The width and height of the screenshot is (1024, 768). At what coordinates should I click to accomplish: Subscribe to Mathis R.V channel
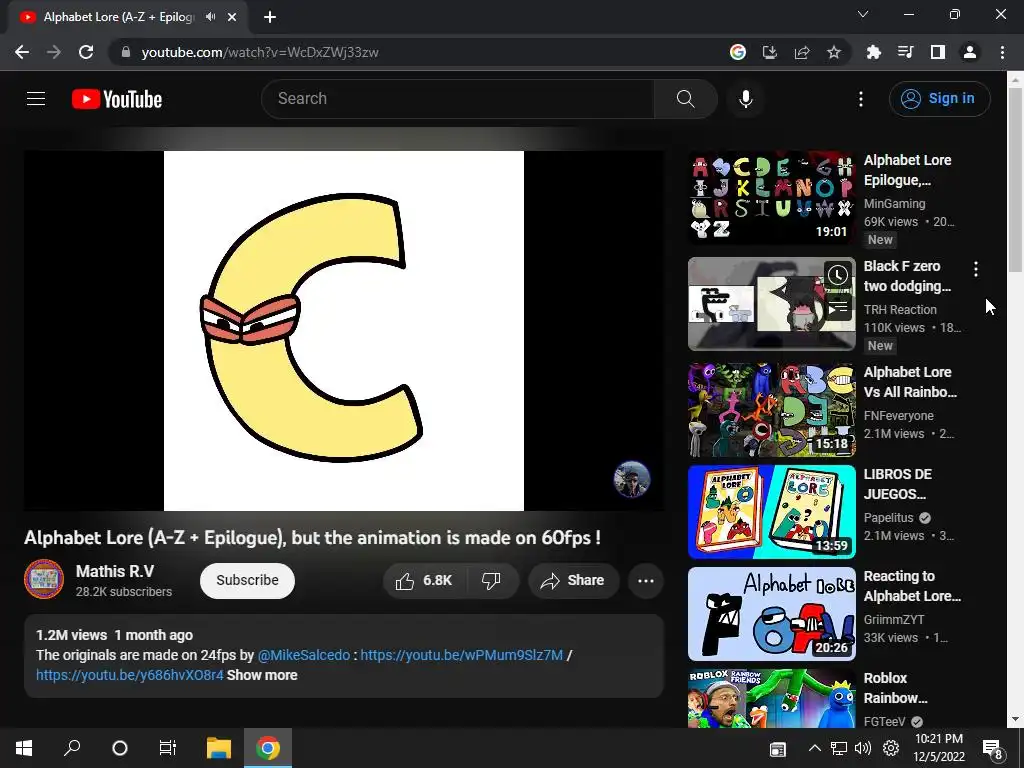248,581
